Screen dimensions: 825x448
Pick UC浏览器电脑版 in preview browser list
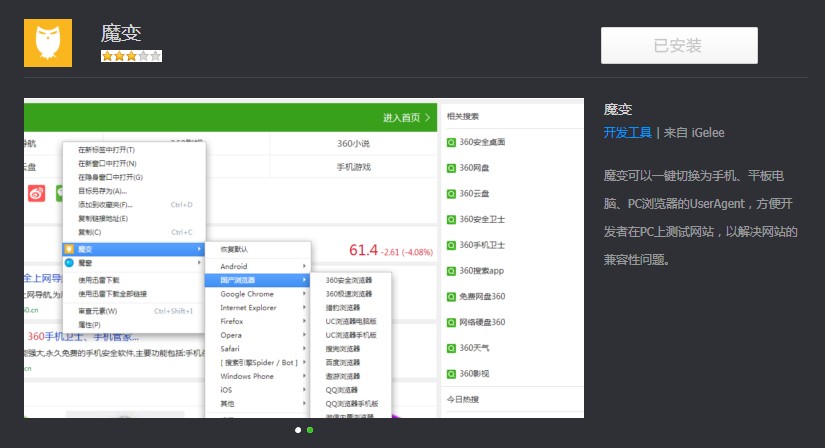pos(351,321)
